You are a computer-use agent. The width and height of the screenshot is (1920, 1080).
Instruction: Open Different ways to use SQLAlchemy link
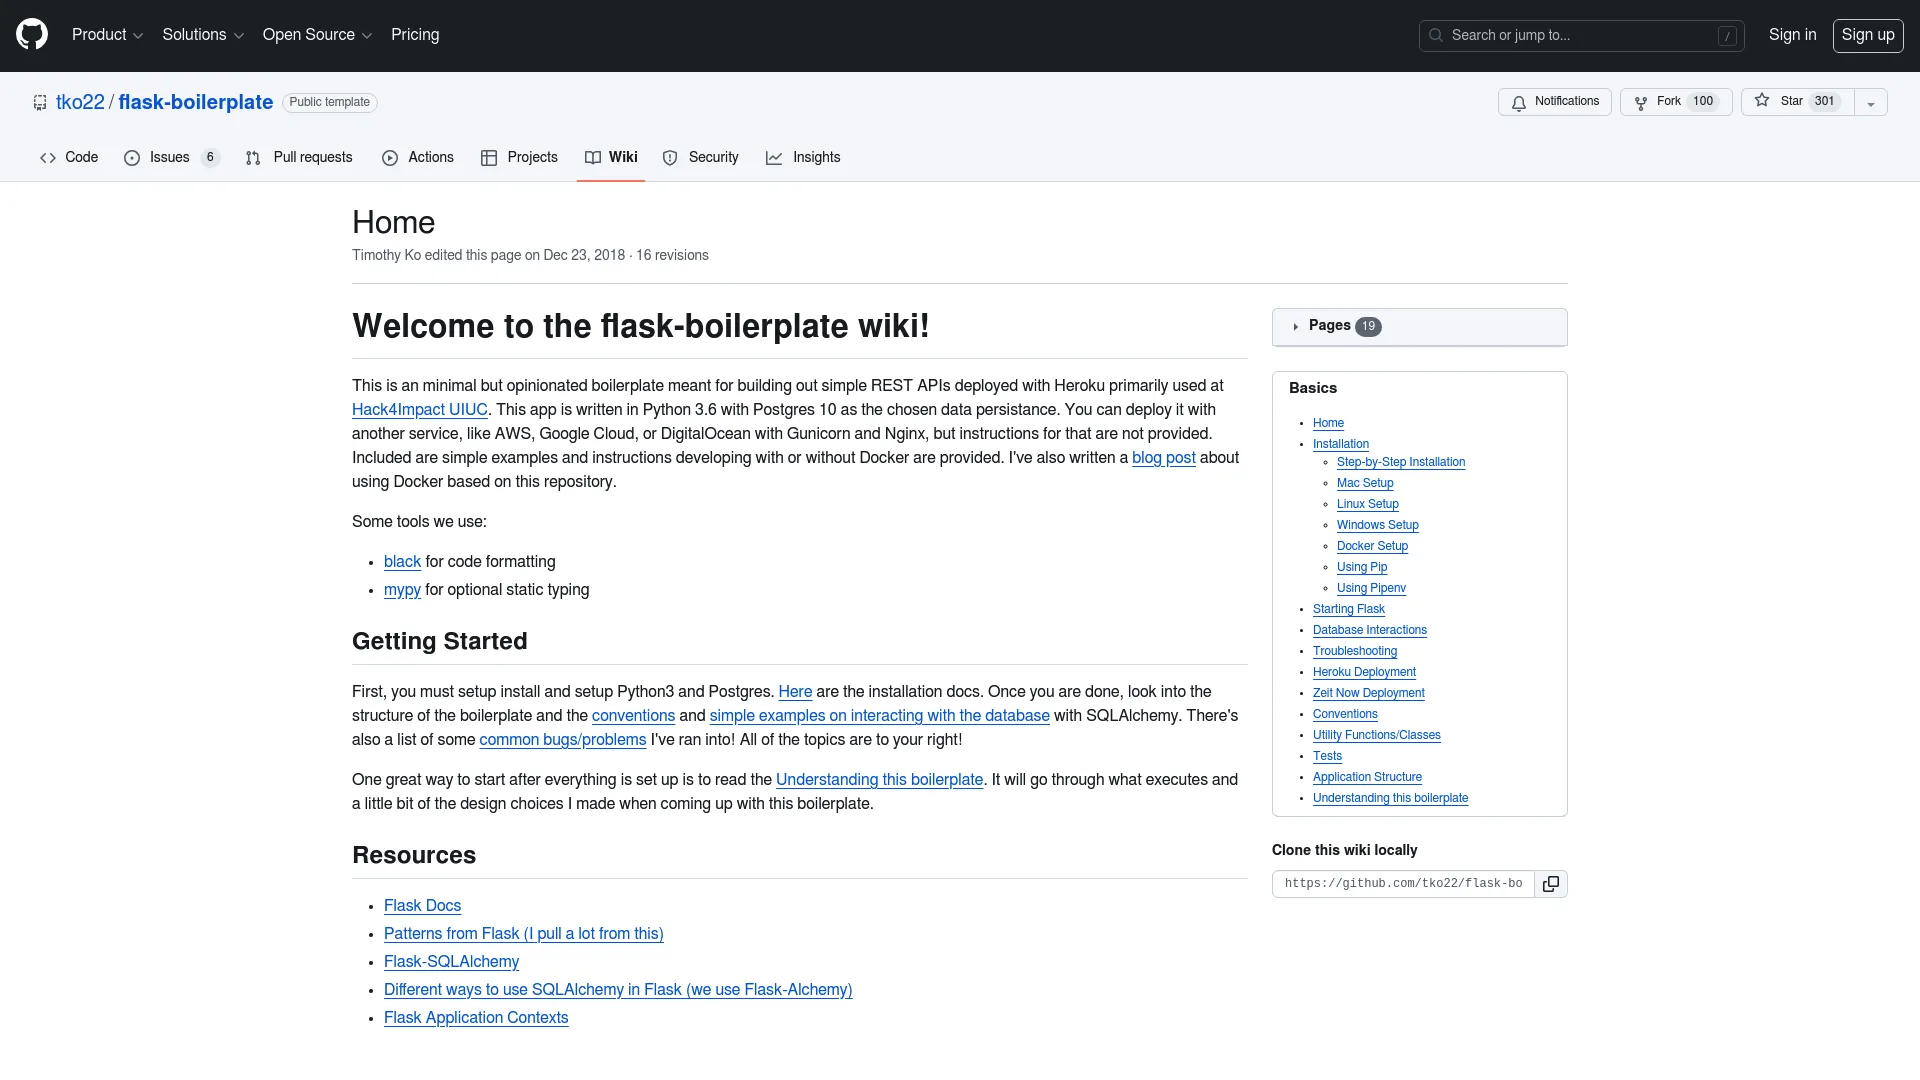[x=618, y=990]
